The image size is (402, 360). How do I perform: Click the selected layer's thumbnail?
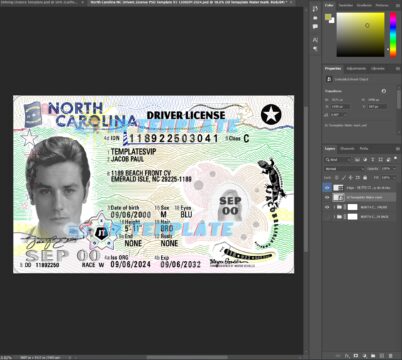point(338,197)
